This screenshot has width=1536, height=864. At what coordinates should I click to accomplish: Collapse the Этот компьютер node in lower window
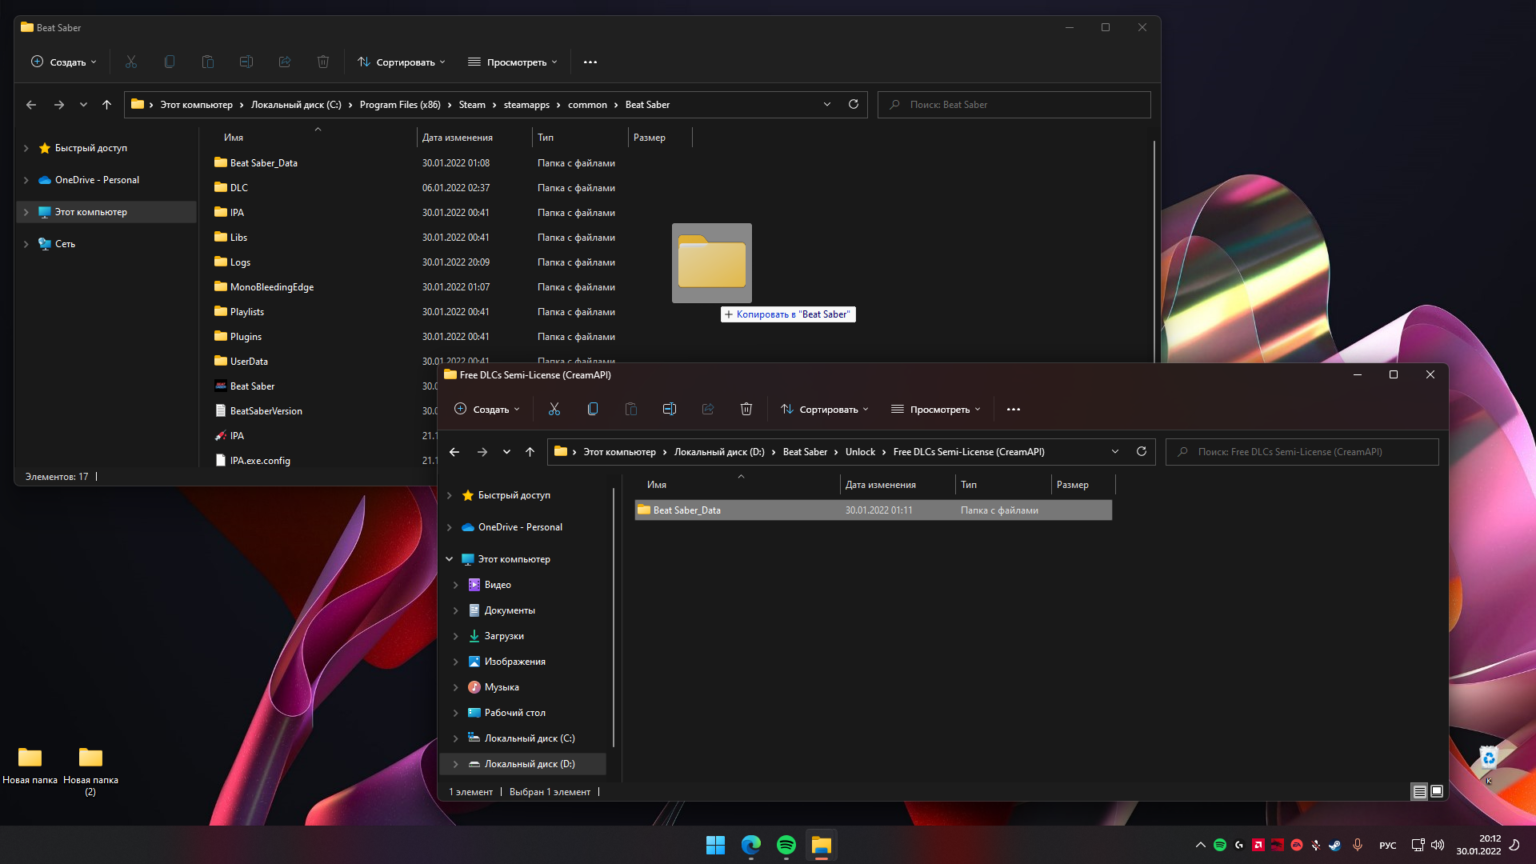pyautogui.click(x=449, y=559)
